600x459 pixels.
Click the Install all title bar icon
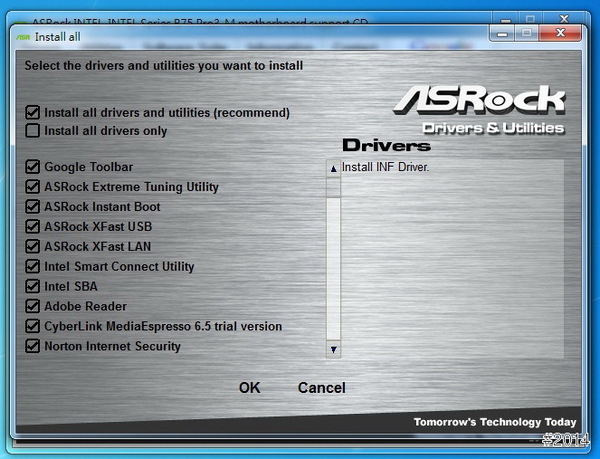22,37
